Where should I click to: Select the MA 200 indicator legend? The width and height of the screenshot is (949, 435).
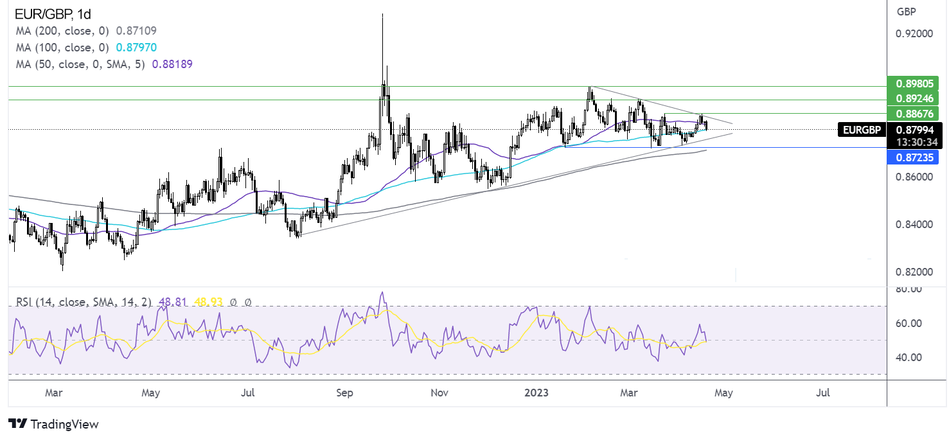point(88,30)
